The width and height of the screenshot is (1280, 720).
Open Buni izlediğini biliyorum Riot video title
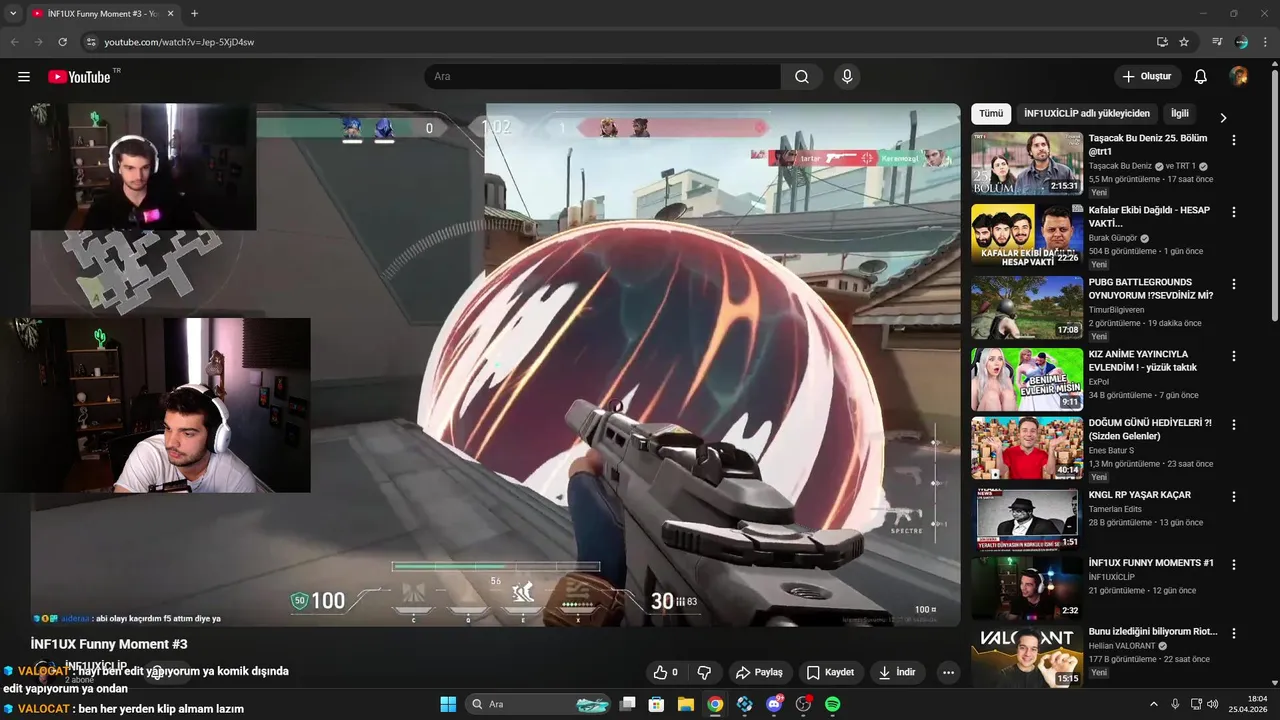coord(1153,631)
